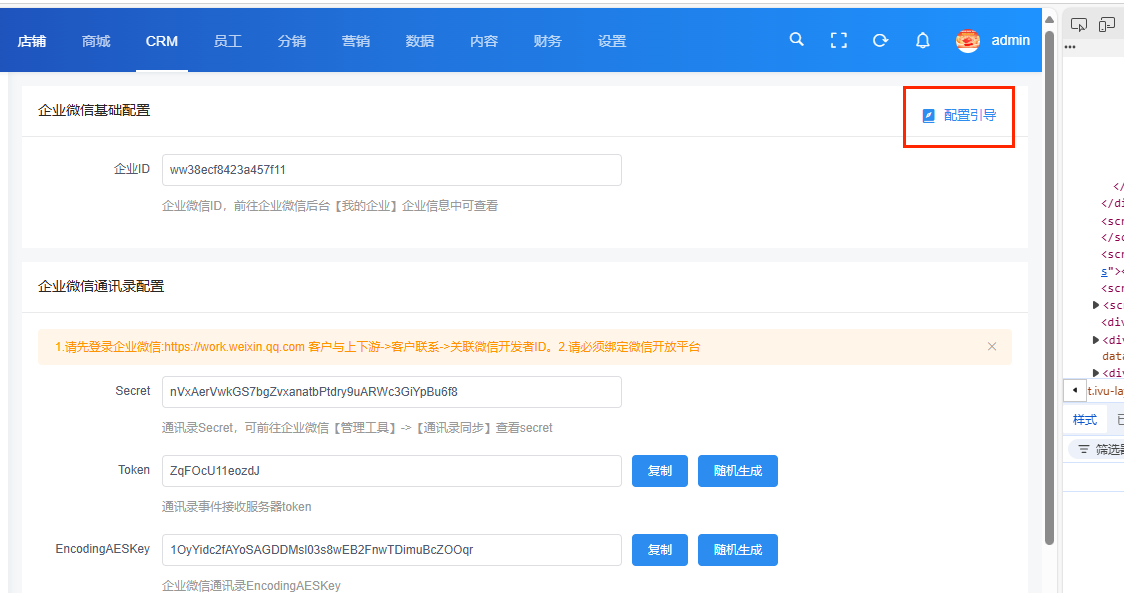Switch to the 营销 menu tab
The height and width of the screenshot is (593, 1124).
pyautogui.click(x=356, y=41)
